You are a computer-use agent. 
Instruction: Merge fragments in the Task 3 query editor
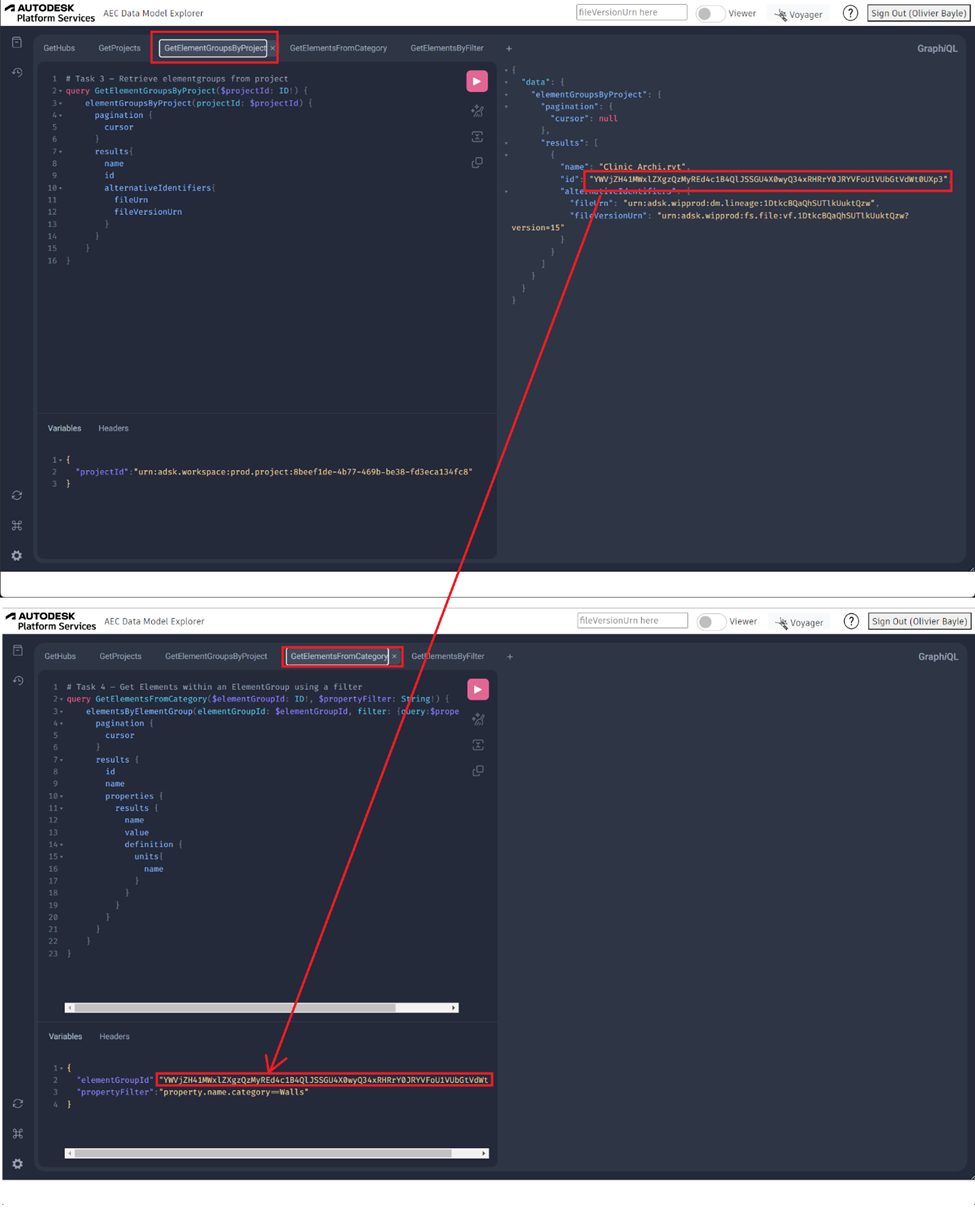click(477, 137)
